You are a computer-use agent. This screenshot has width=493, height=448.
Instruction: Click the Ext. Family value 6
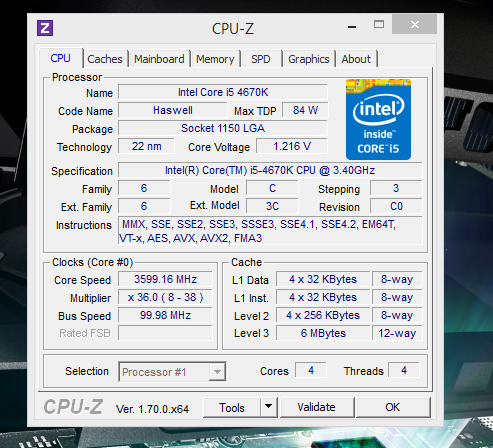pyautogui.click(x=144, y=206)
